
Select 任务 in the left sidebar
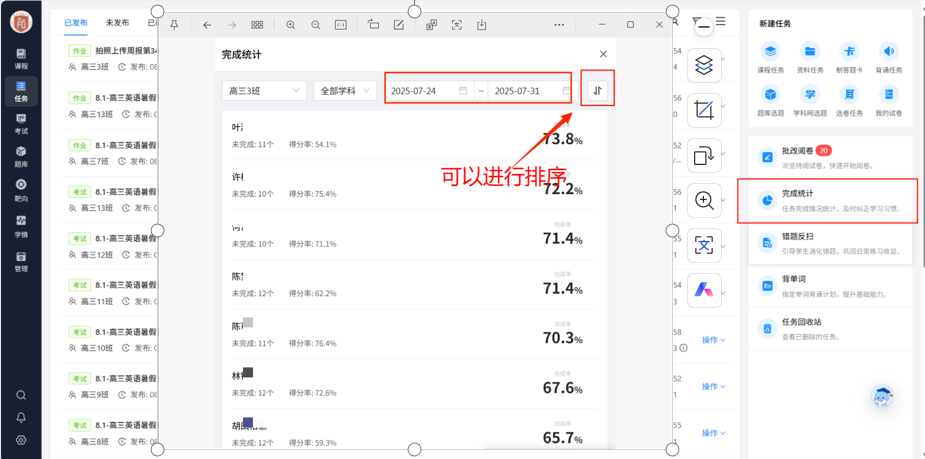21,91
